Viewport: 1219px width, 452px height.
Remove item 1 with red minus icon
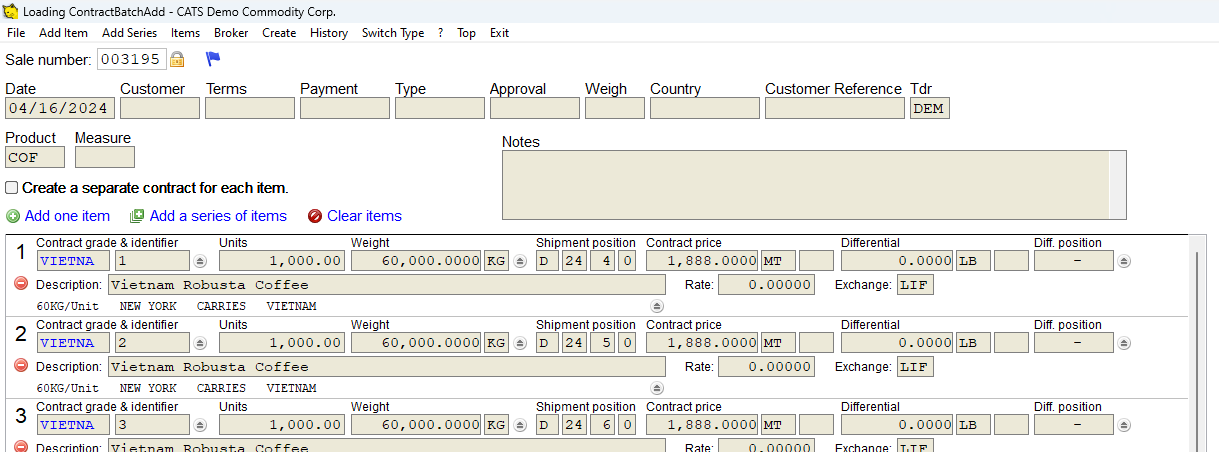point(21,284)
